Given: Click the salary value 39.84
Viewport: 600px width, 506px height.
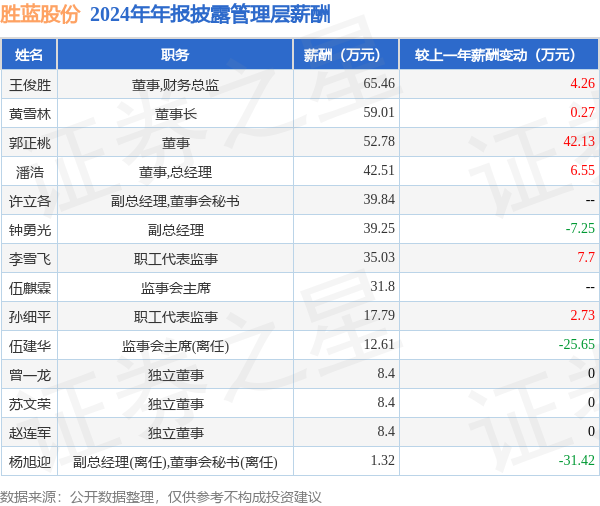Looking at the screenshot, I should point(379,199).
